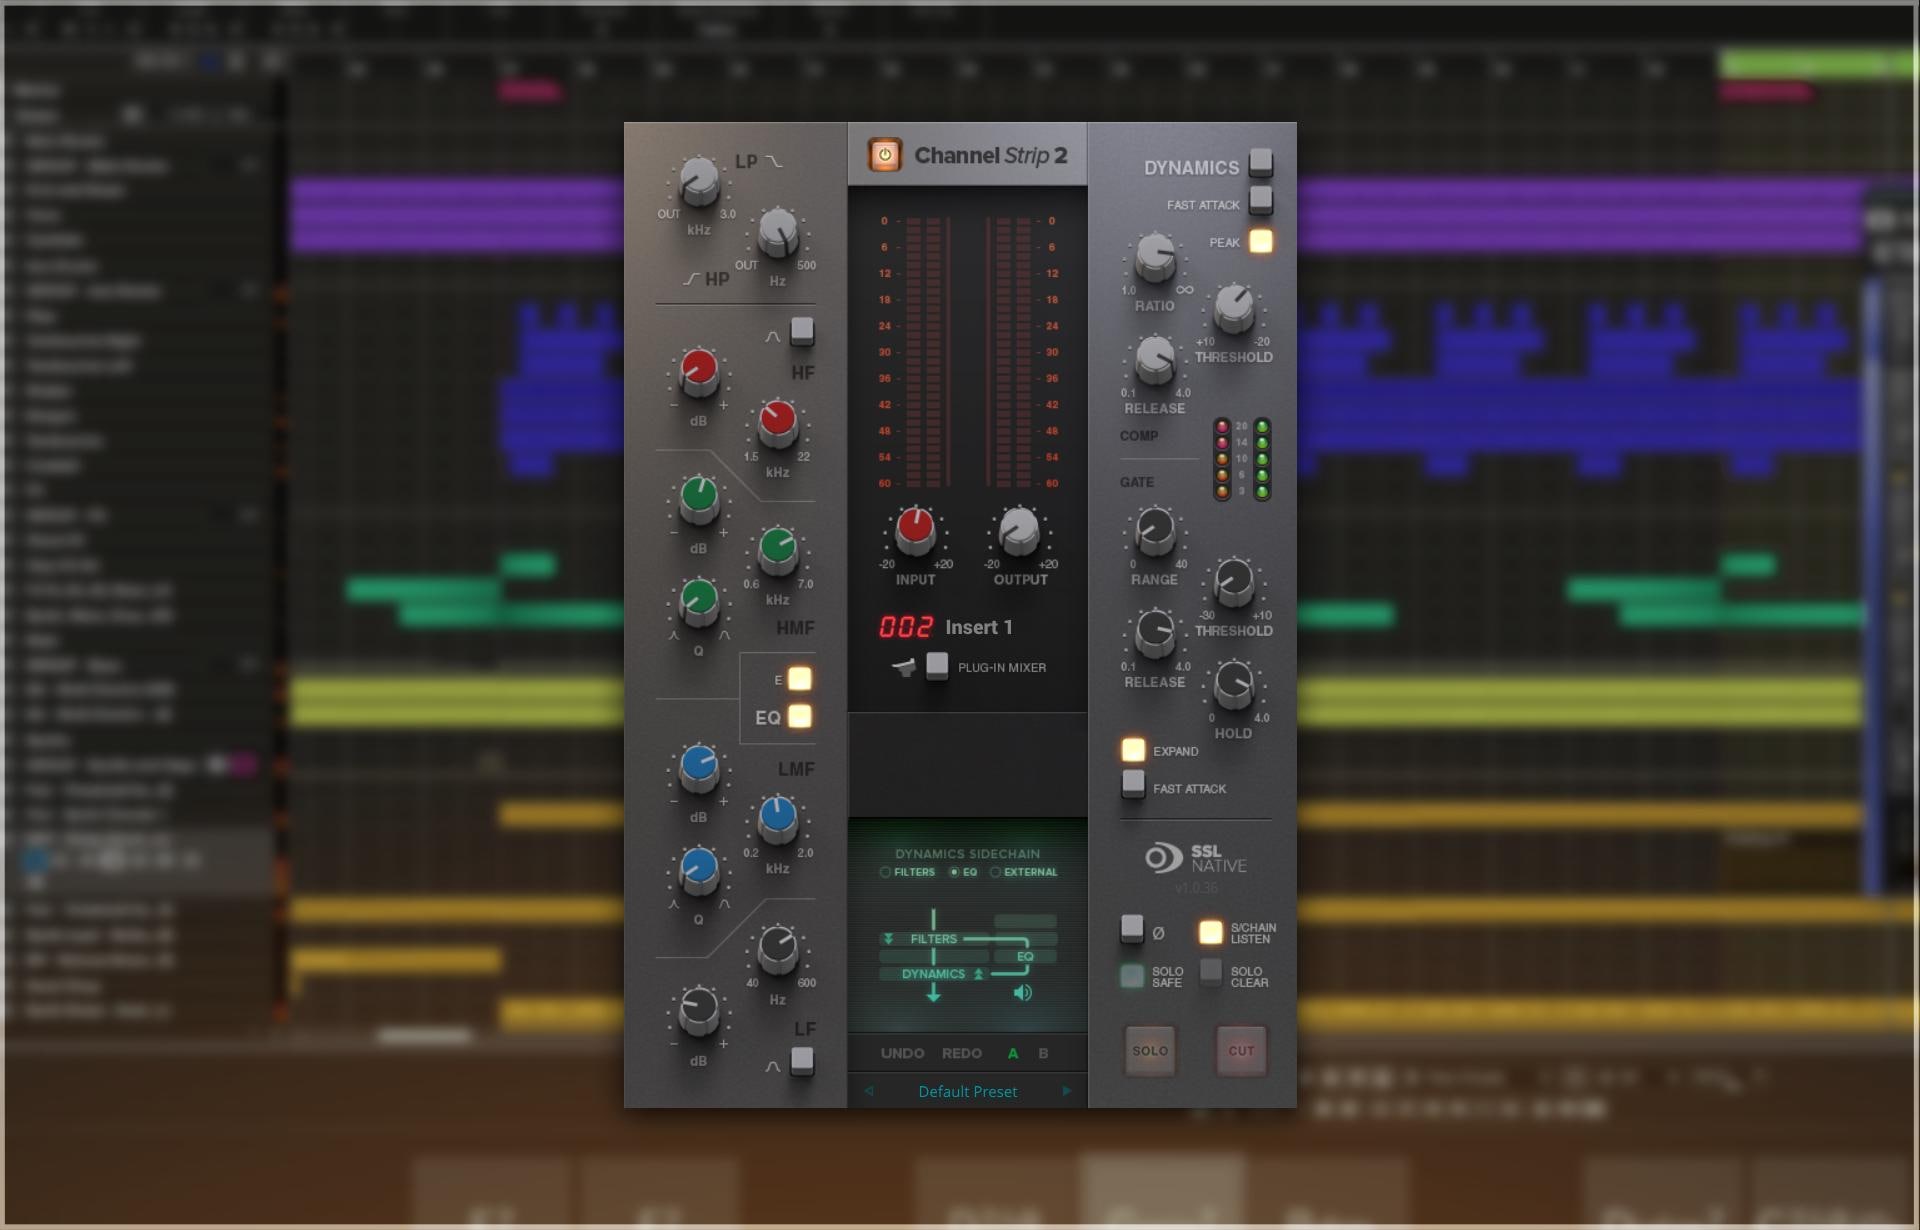Click the compressor THRESHOLD knob
1920x1230 pixels.
point(1233,308)
